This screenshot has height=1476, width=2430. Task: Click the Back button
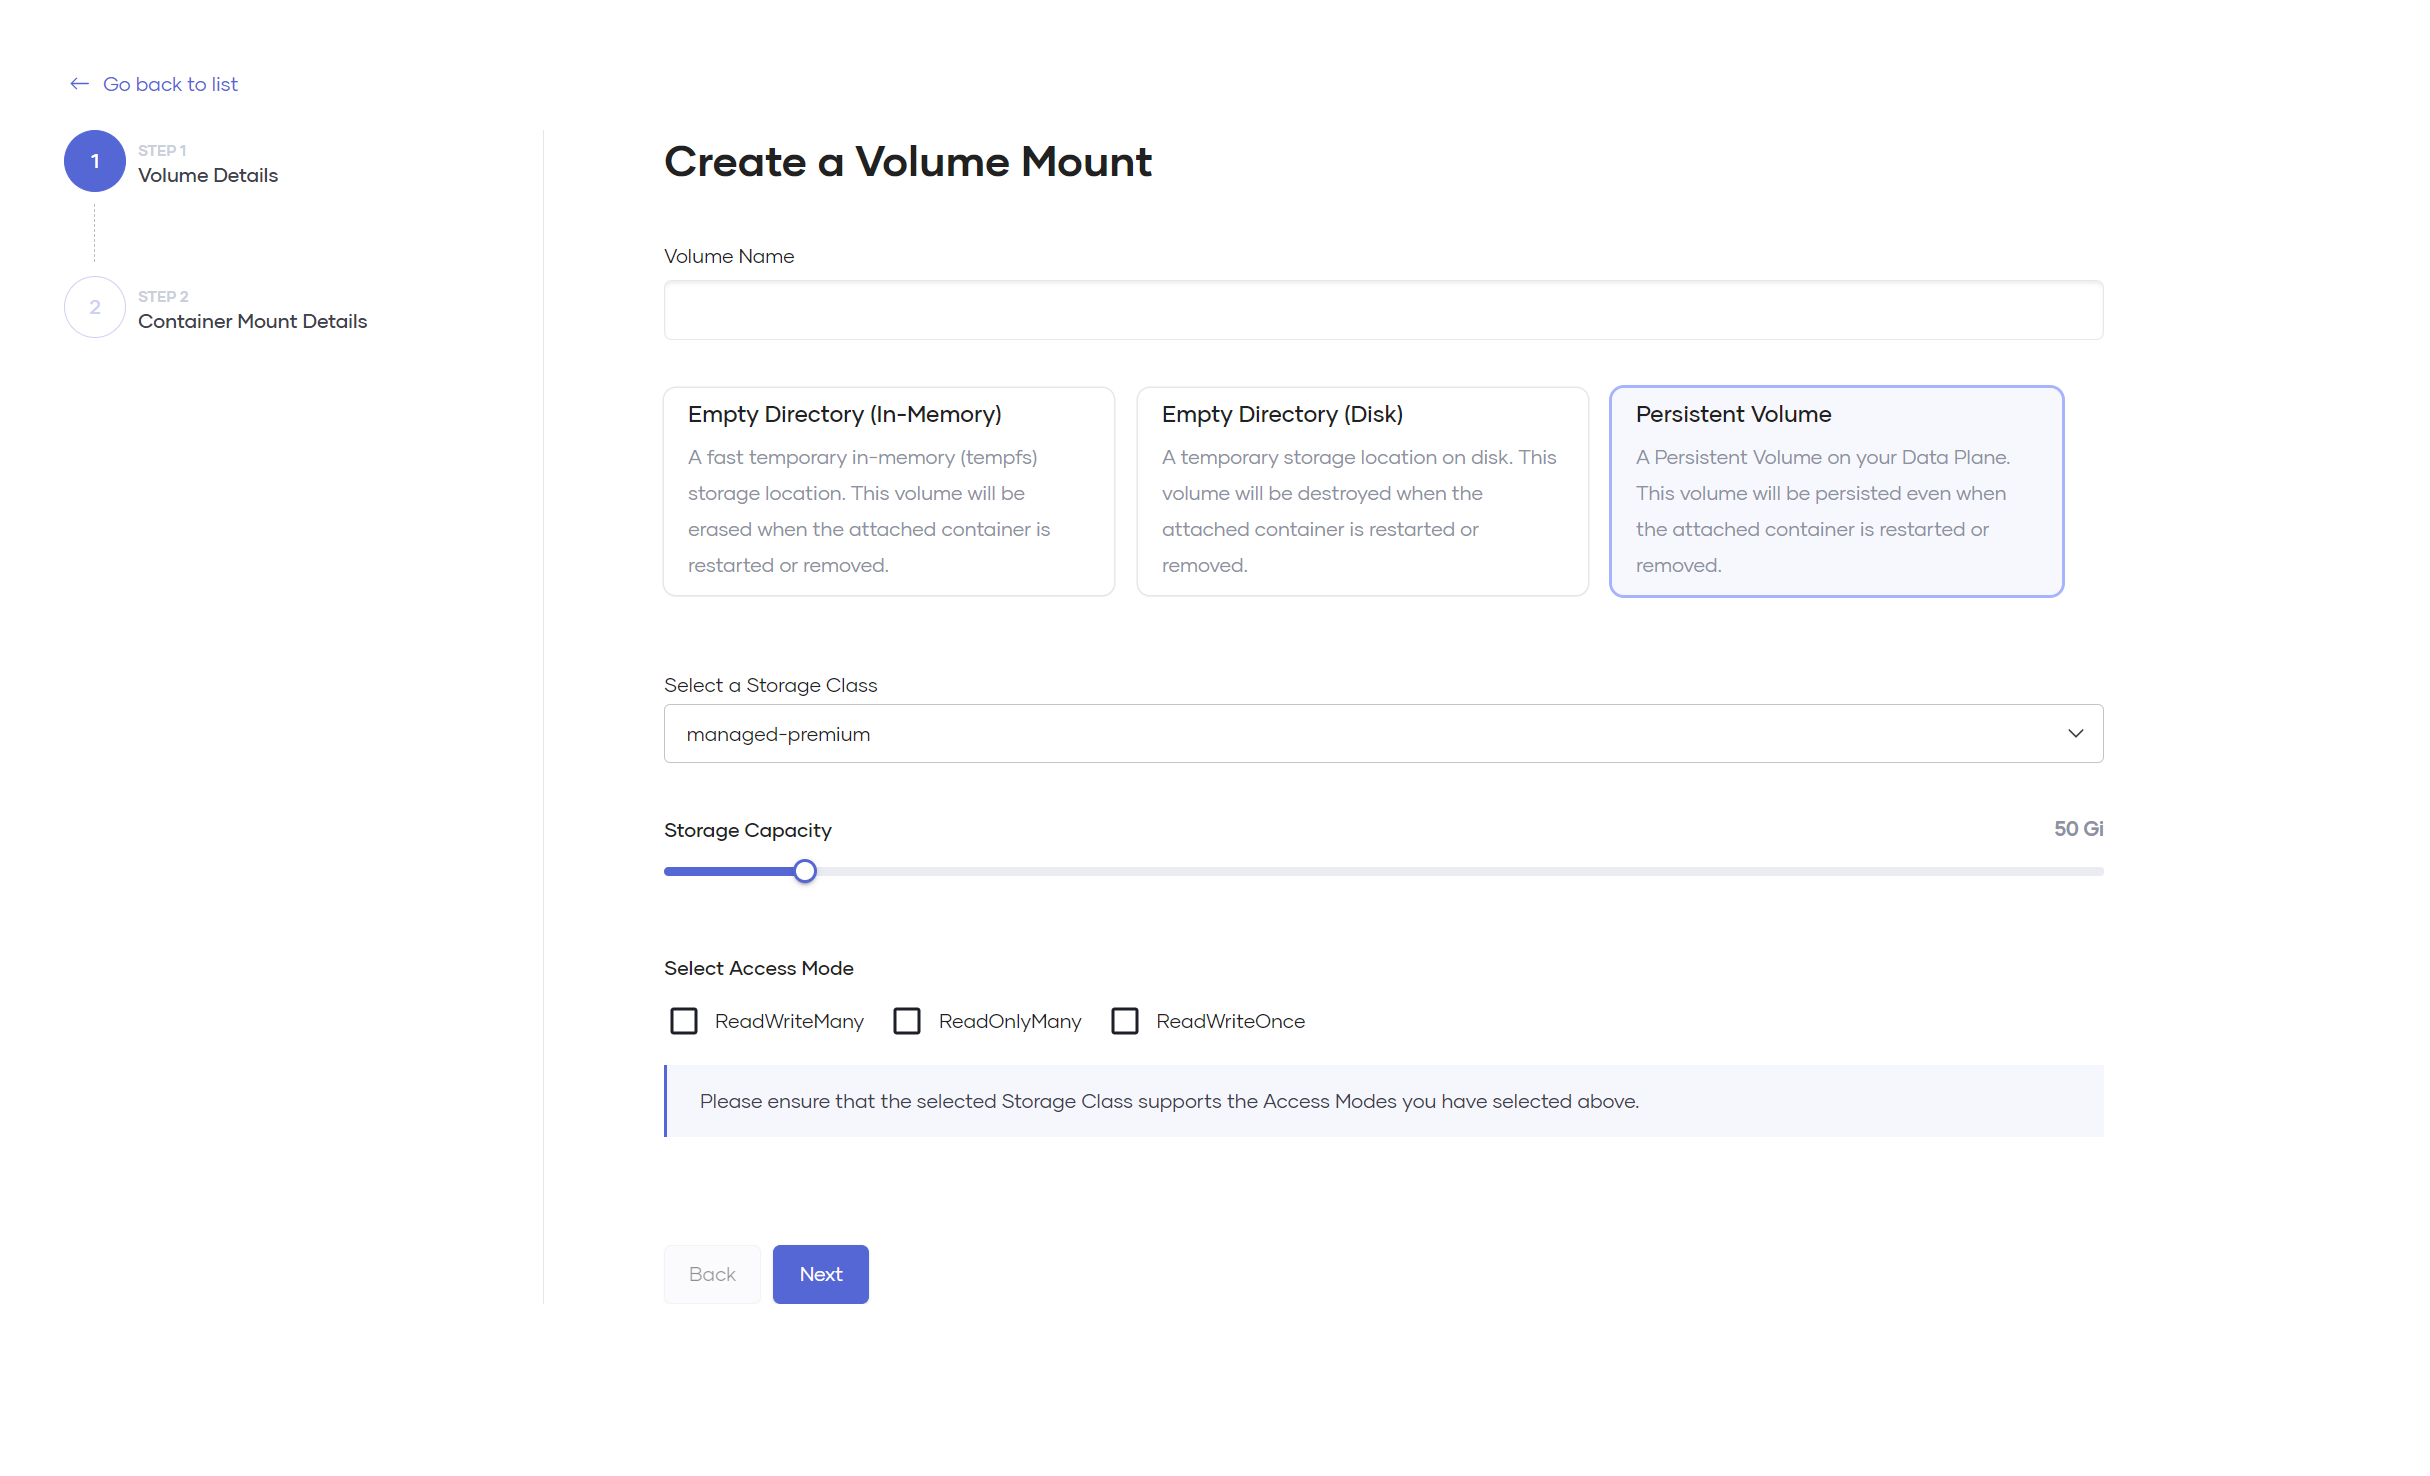712,1274
